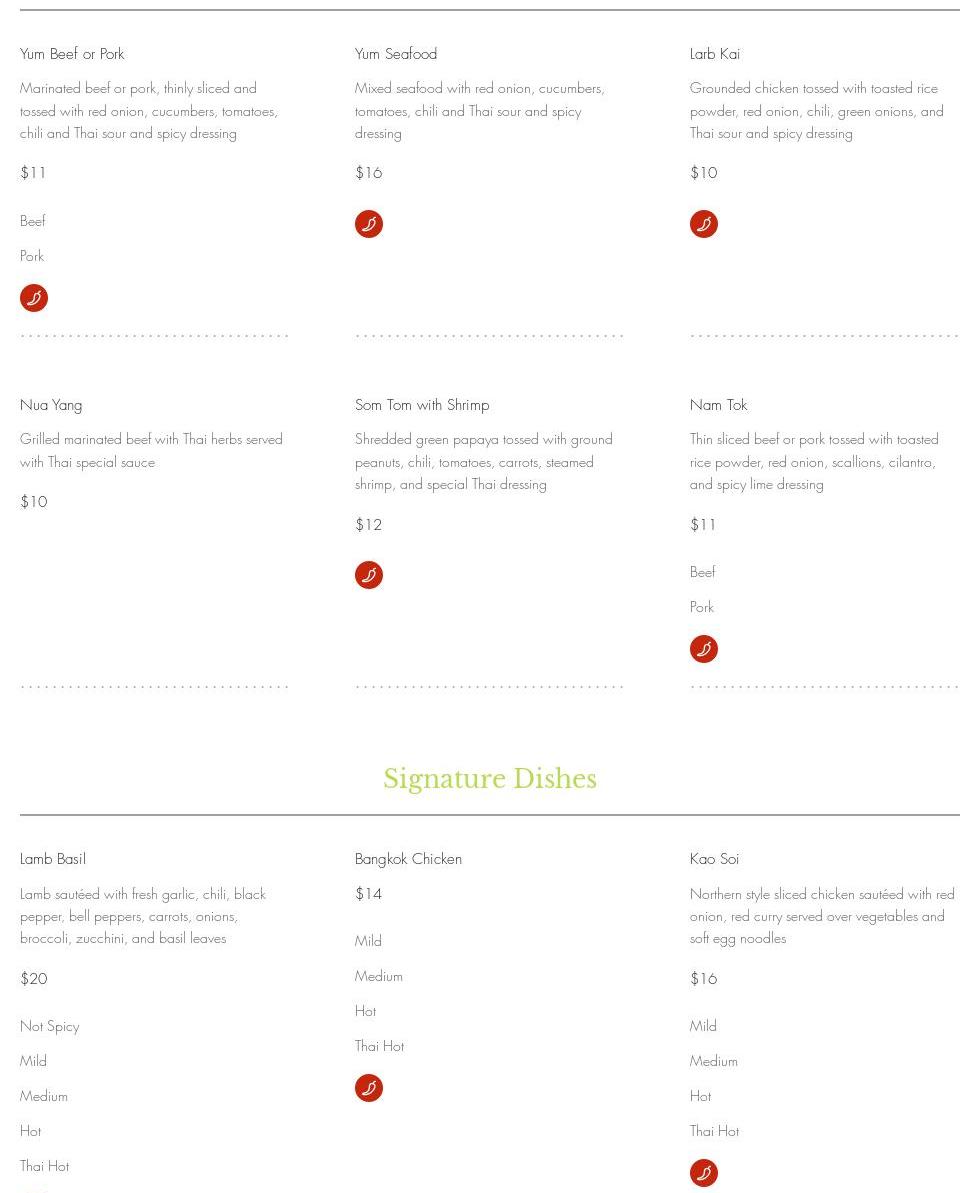
Task: Click the Signature Dishes section heading
Action: point(489,778)
